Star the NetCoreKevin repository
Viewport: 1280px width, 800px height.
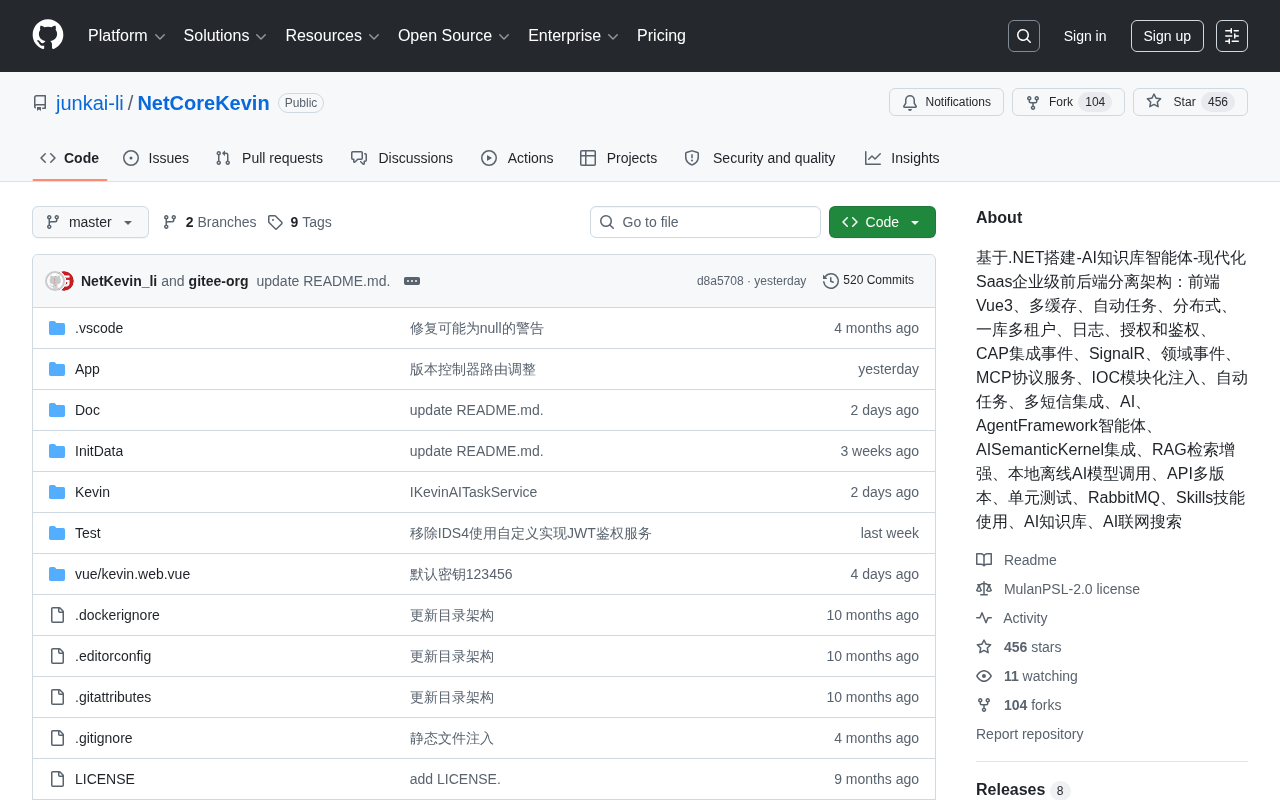(1190, 102)
